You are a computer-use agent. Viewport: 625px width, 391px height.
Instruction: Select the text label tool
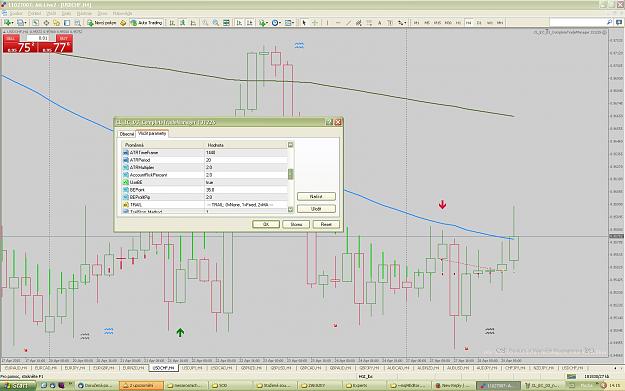click(x=390, y=23)
